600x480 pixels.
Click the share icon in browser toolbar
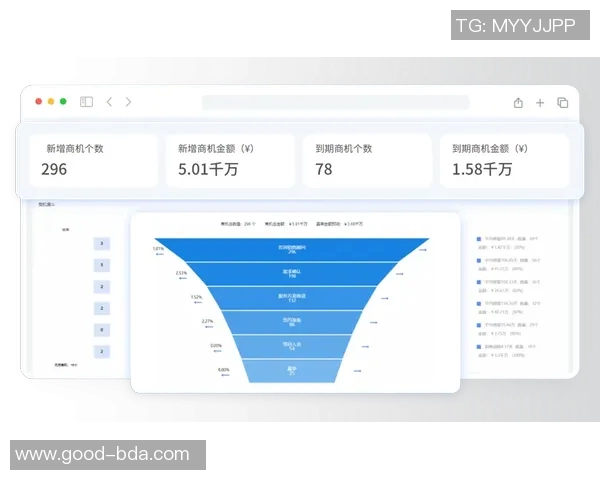pos(518,102)
